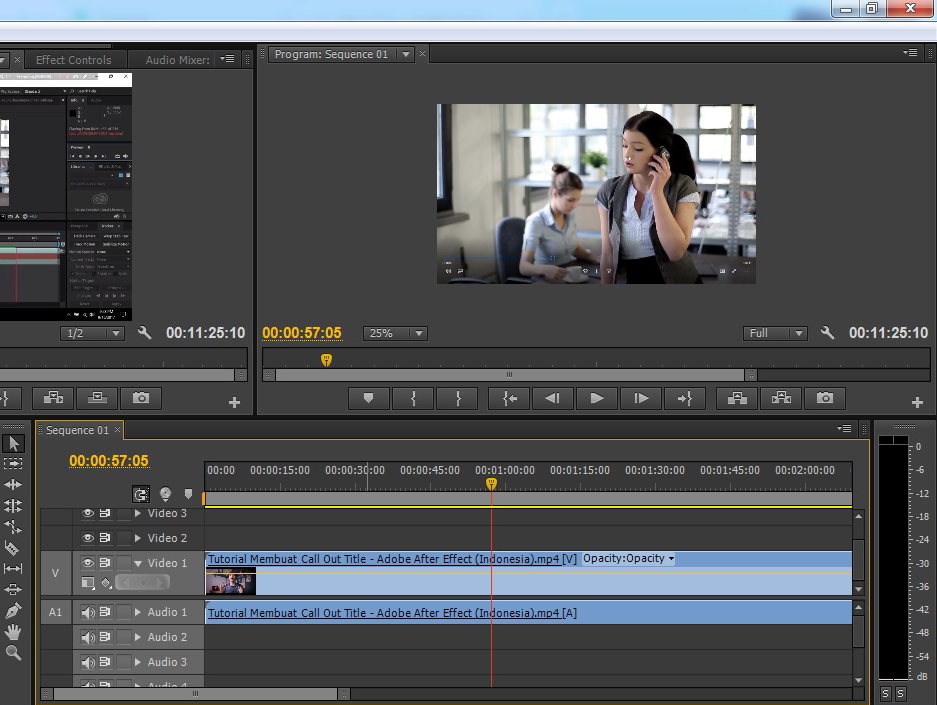Image resolution: width=937 pixels, height=705 pixels.
Task: Click the orange timecode 00:00:57:05
Action: tap(300, 332)
